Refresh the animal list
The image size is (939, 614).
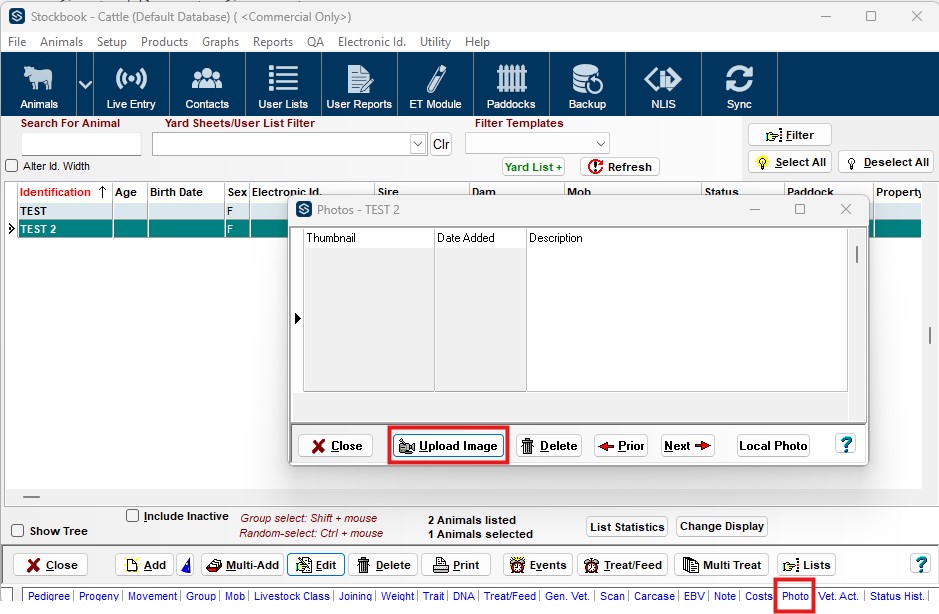point(620,167)
